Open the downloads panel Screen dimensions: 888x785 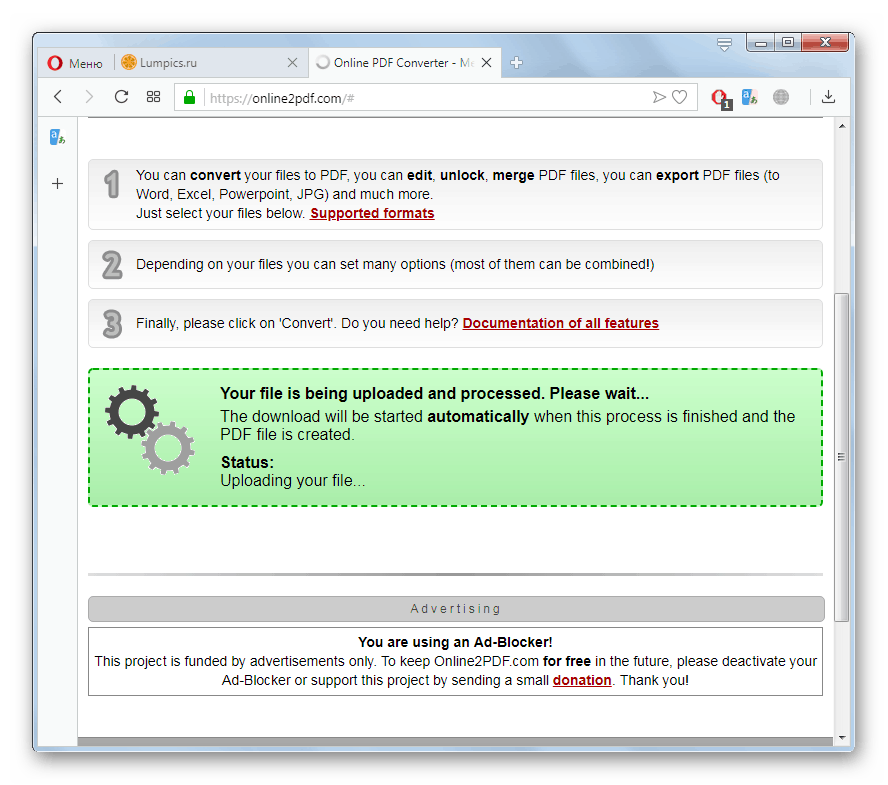(828, 97)
